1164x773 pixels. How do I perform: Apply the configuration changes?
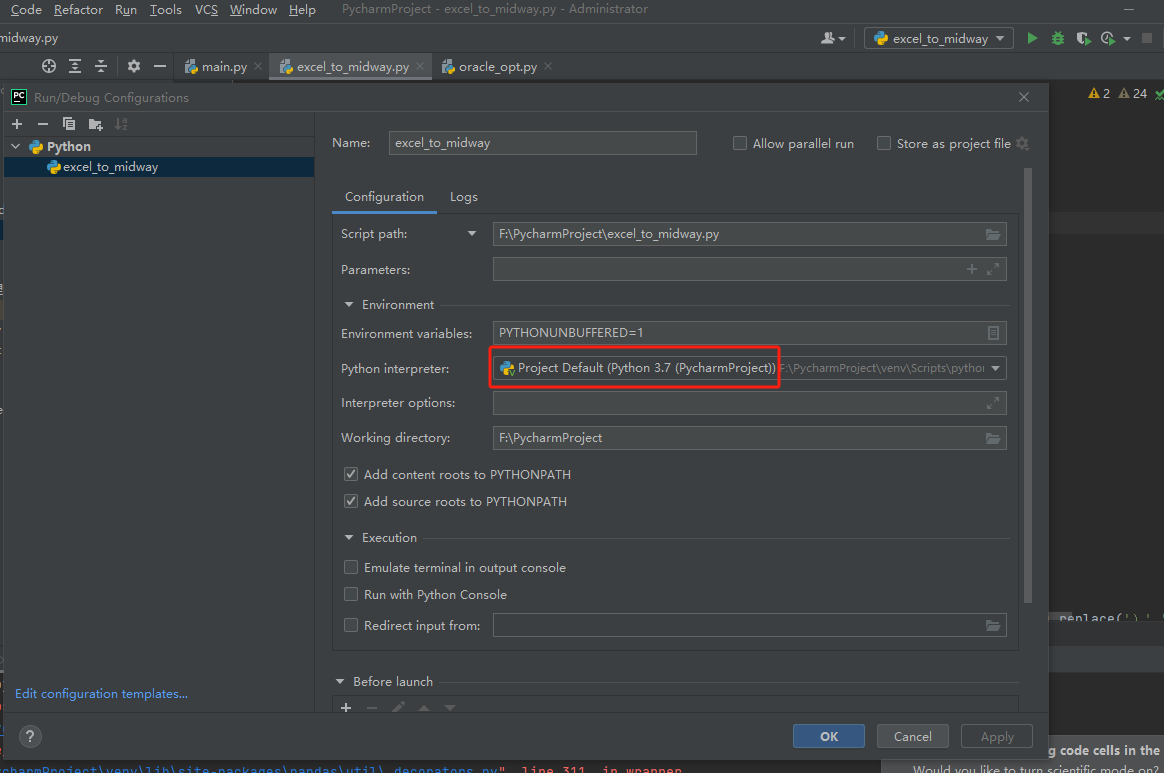pyautogui.click(x=996, y=735)
